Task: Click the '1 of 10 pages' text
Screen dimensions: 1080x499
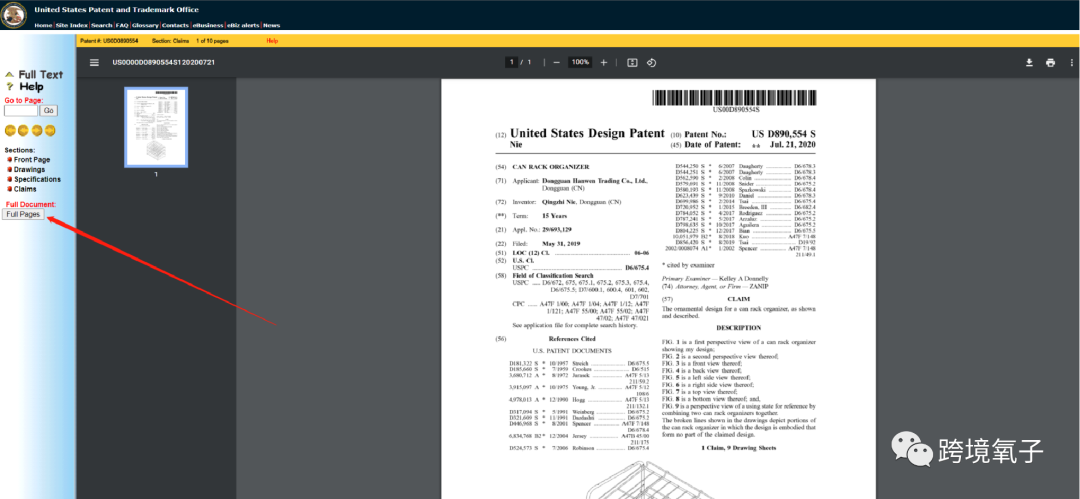Action: (x=212, y=41)
